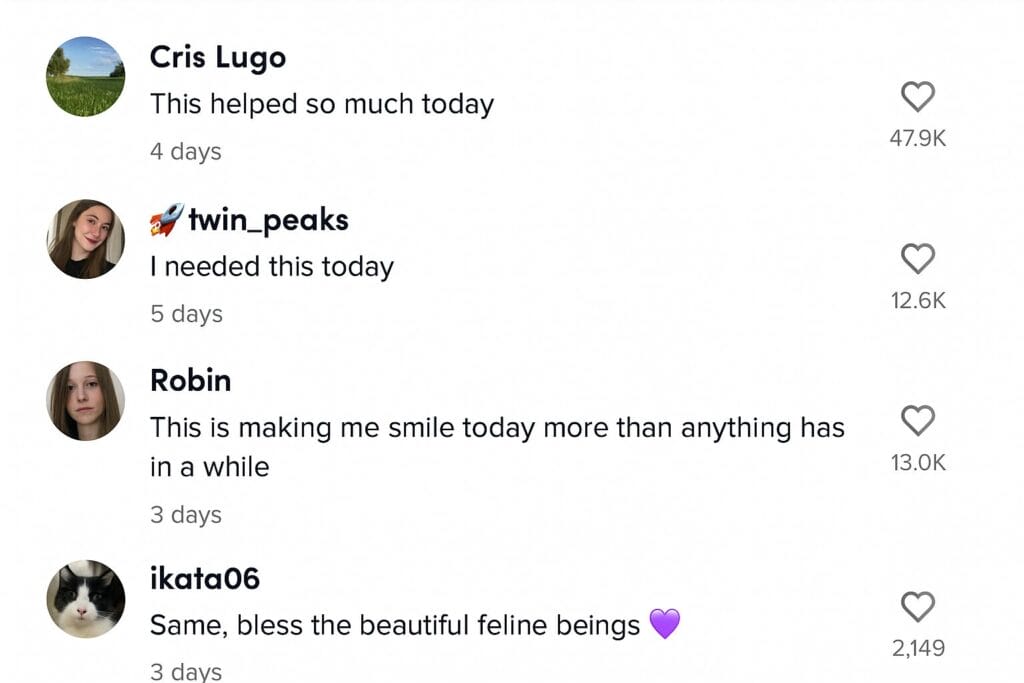Click the 12.6K like count
This screenshot has width=1024, height=683.
[x=918, y=300]
